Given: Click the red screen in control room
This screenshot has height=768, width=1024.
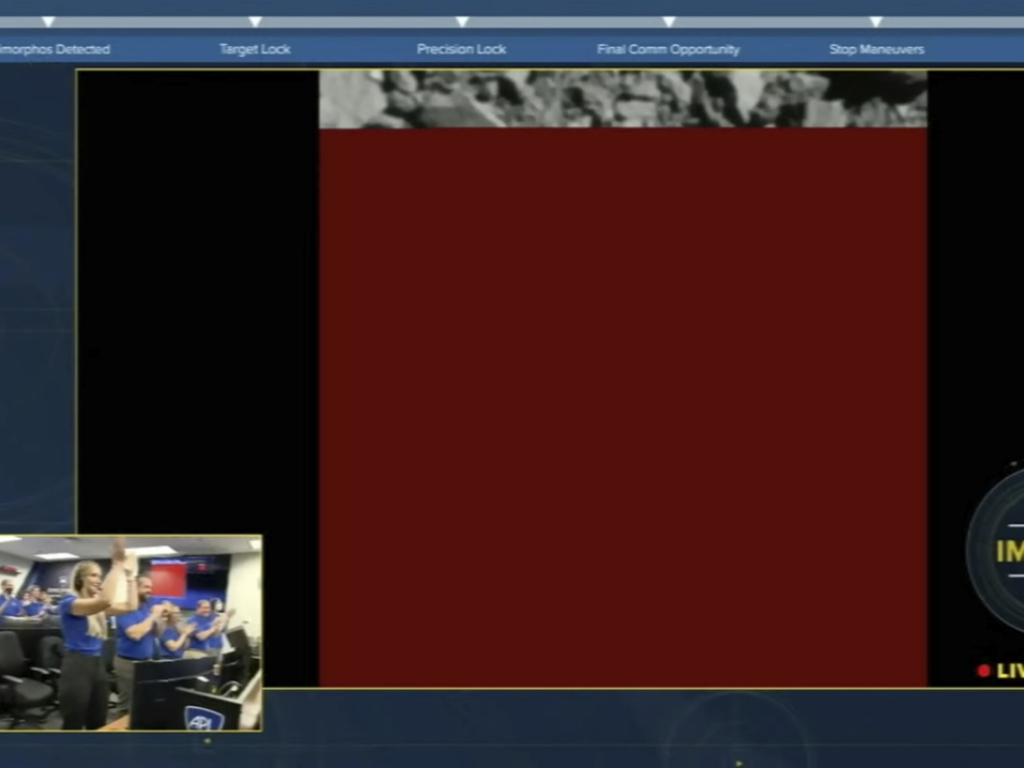Looking at the screenshot, I should pyautogui.click(x=168, y=580).
